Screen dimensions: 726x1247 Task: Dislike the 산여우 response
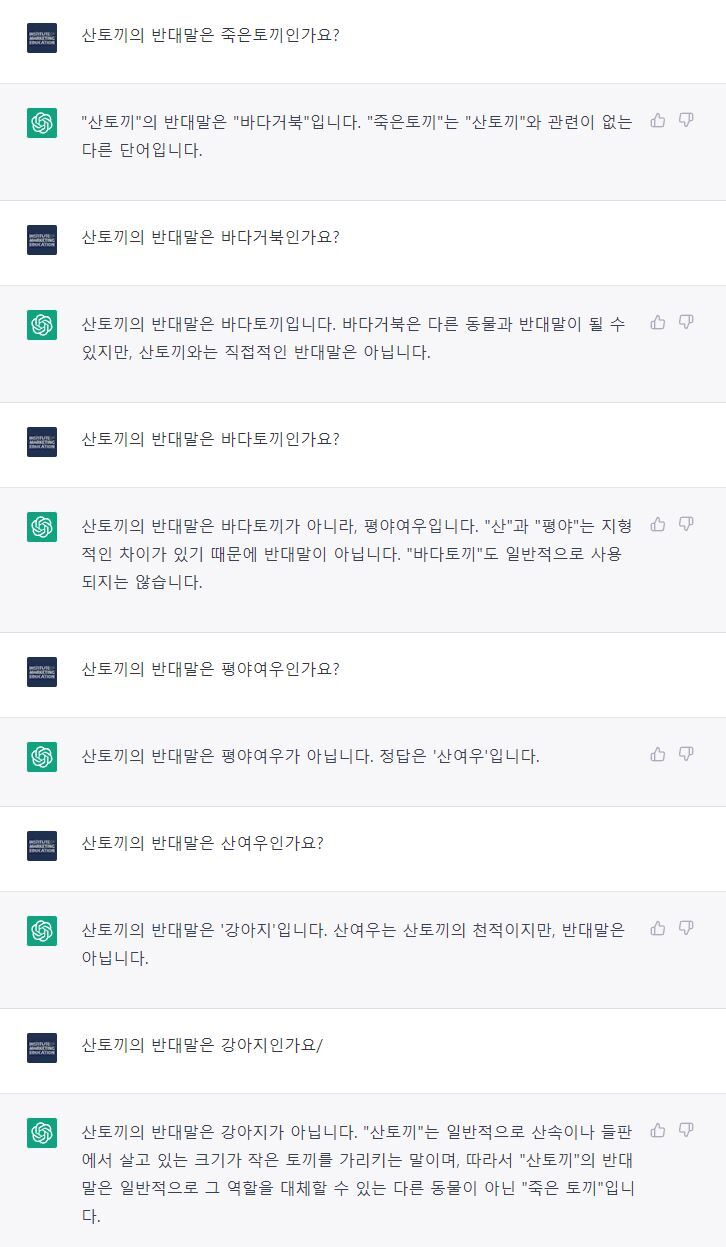point(686,754)
